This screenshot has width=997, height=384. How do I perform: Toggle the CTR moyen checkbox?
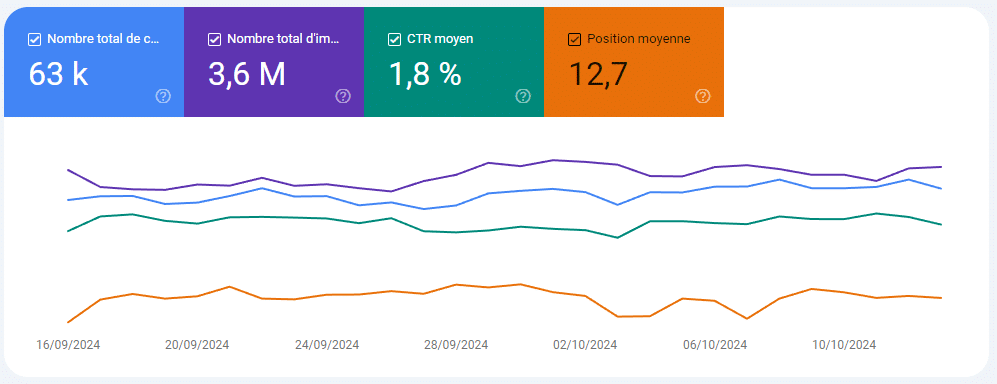(x=394, y=39)
